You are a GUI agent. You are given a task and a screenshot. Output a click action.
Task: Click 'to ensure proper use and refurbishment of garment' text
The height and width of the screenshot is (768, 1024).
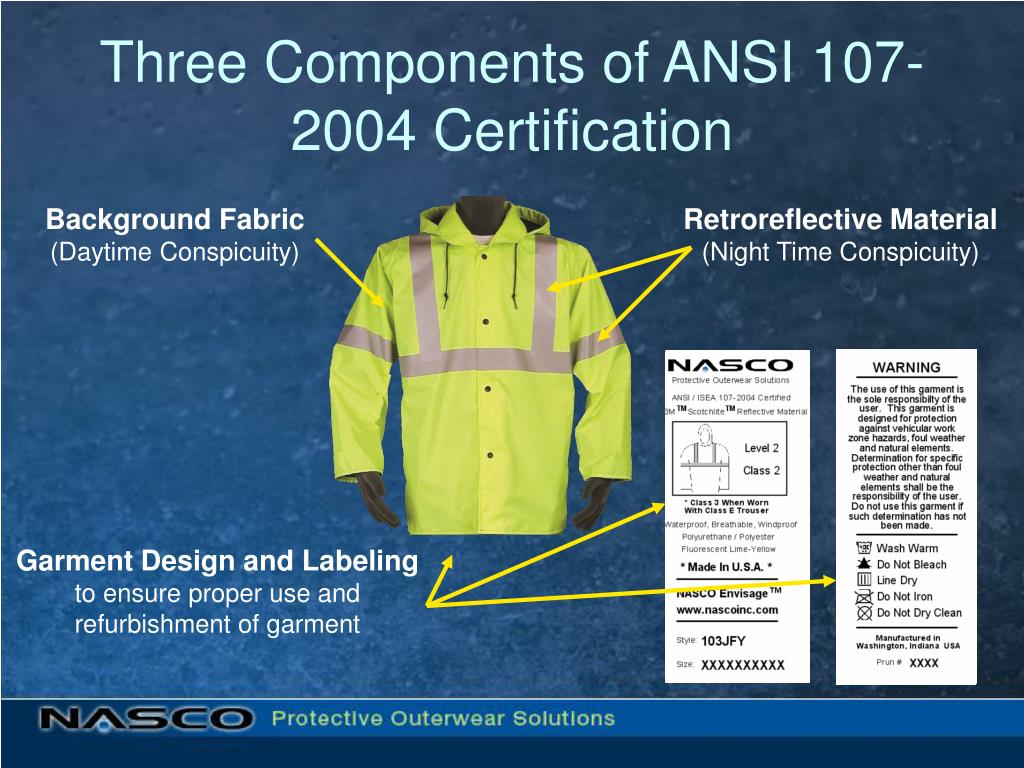(217, 609)
